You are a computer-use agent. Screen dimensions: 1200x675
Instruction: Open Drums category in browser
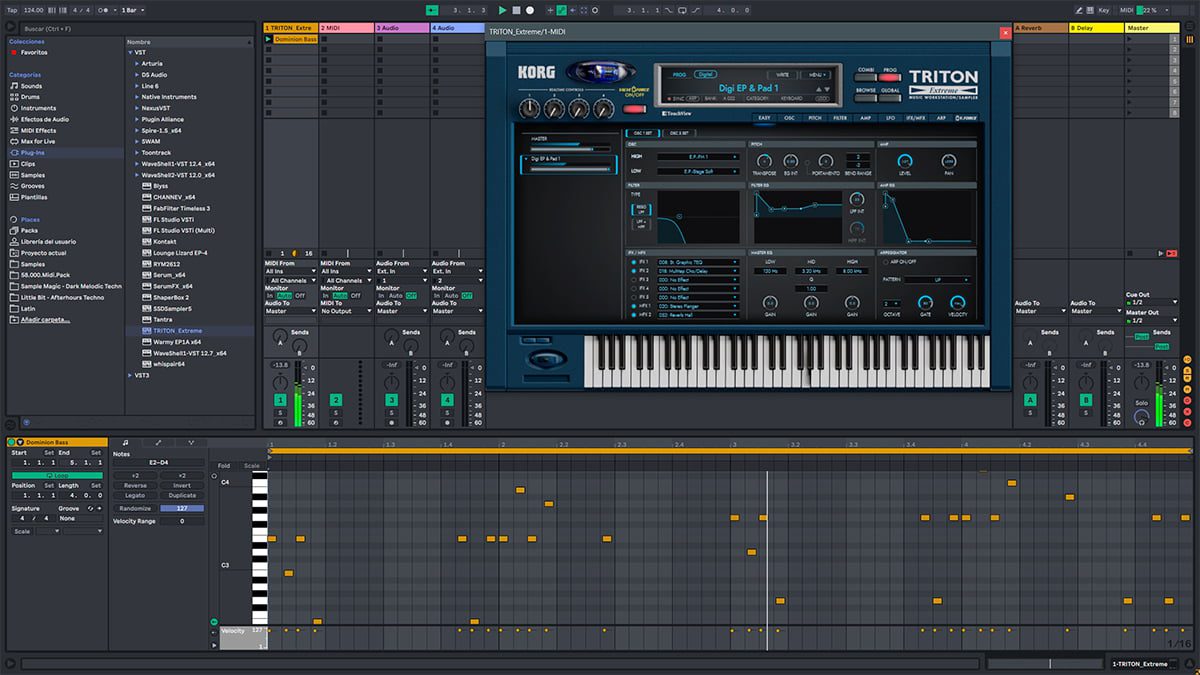[x=31, y=97]
